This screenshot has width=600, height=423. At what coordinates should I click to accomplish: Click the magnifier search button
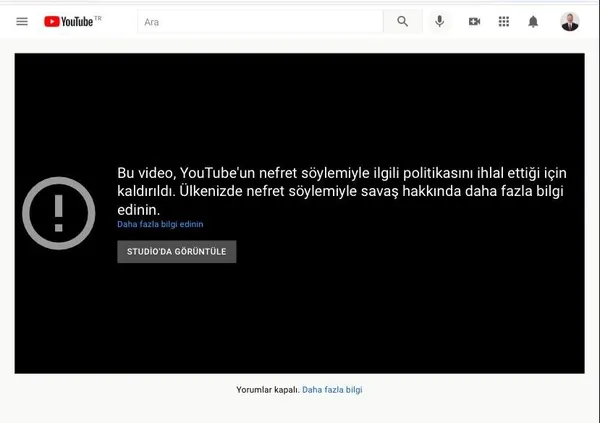coord(403,21)
